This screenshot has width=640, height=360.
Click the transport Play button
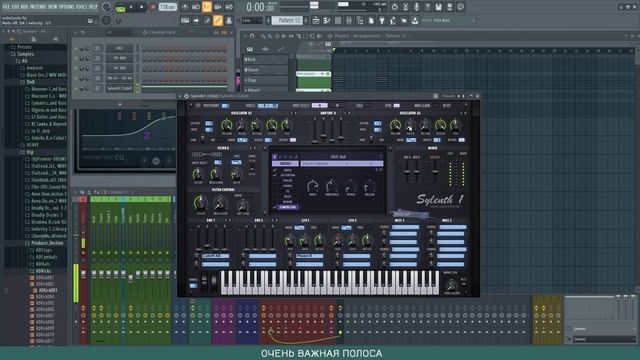tap(131, 7)
